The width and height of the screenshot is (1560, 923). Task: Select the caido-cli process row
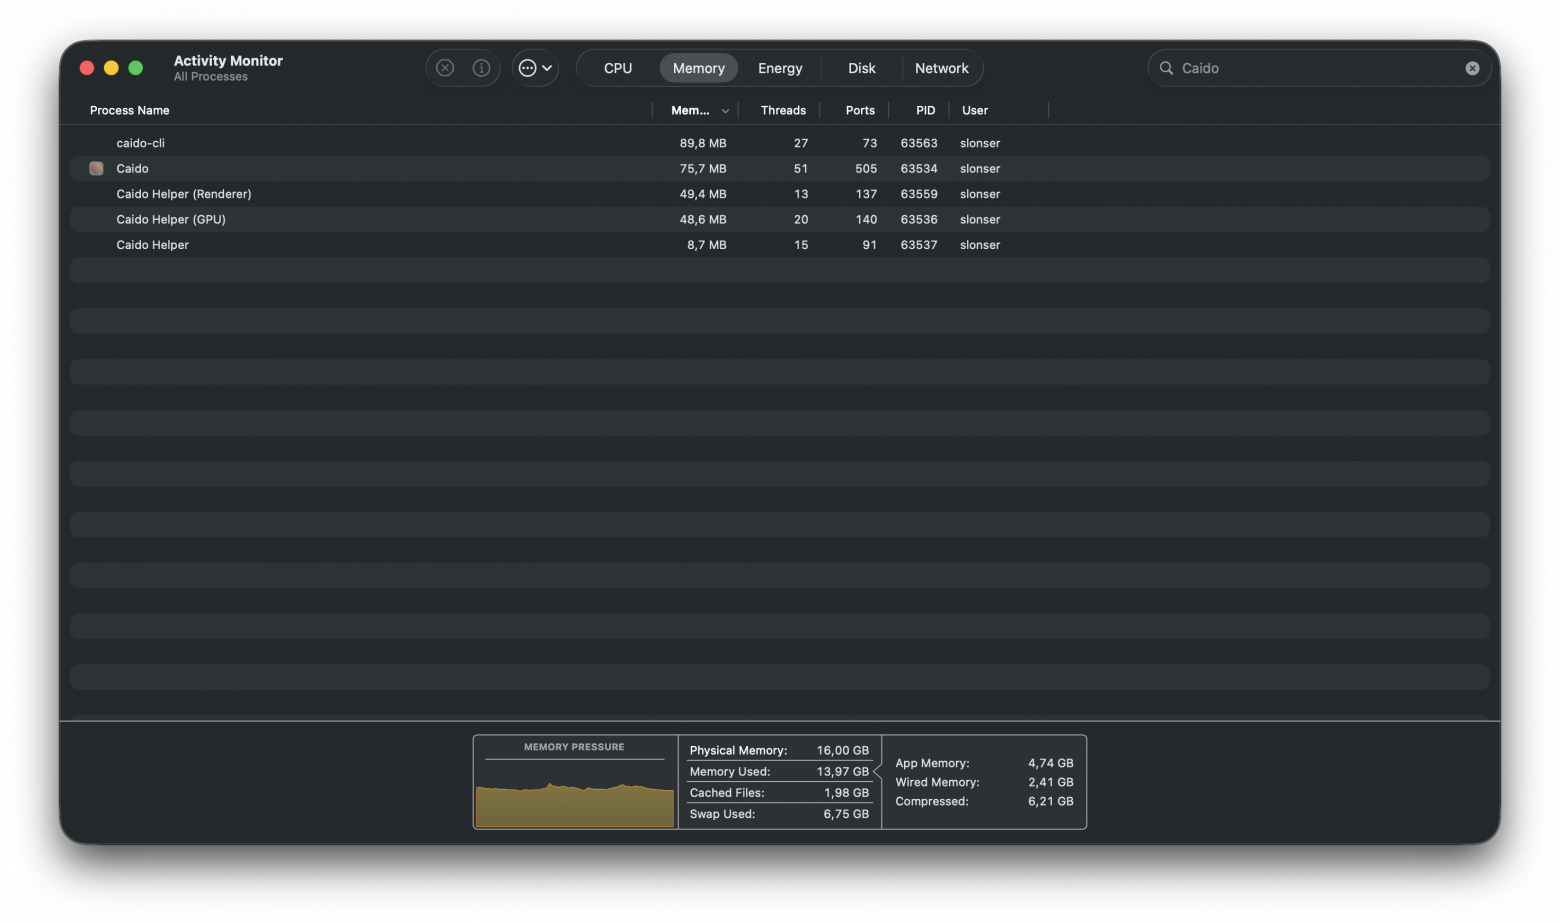point(780,143)
